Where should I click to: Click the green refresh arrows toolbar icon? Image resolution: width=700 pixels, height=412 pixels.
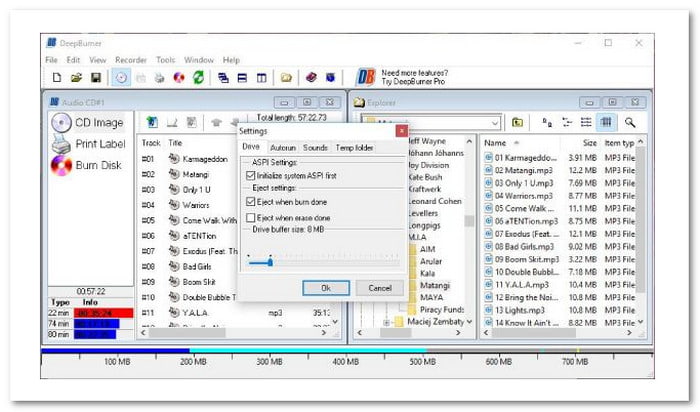coord(198,78)
